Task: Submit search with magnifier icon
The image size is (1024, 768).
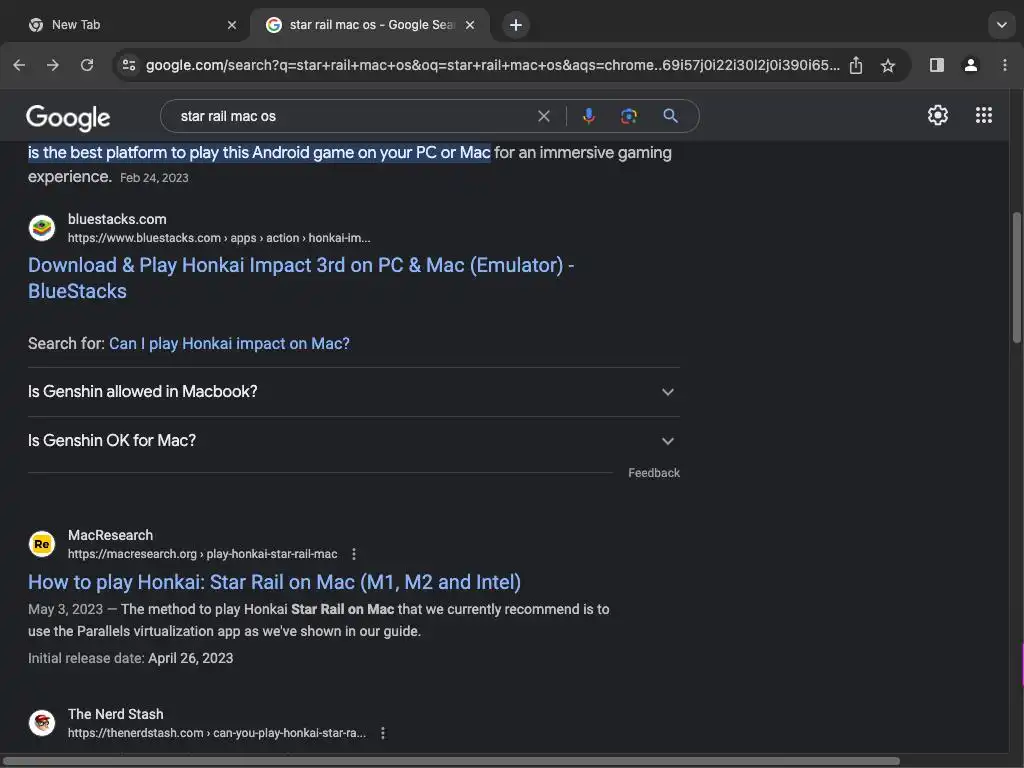Action: click(x=670, y=116)
